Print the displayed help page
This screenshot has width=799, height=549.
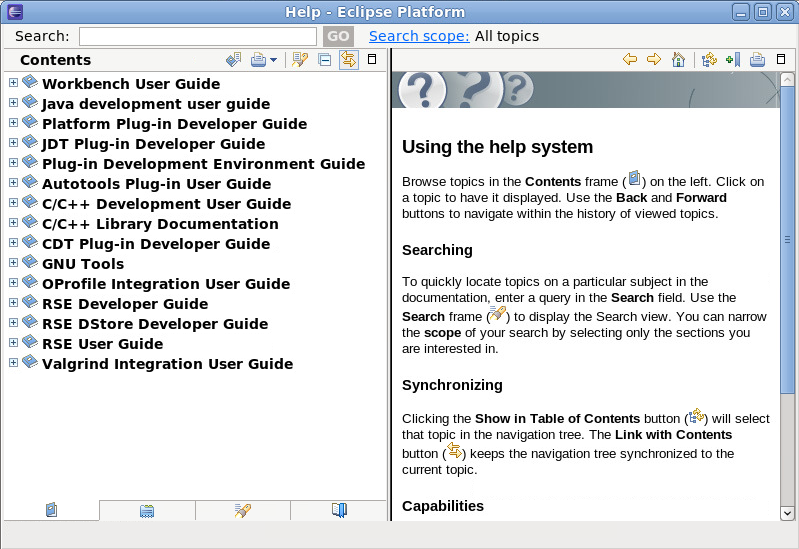pos(757,60)
